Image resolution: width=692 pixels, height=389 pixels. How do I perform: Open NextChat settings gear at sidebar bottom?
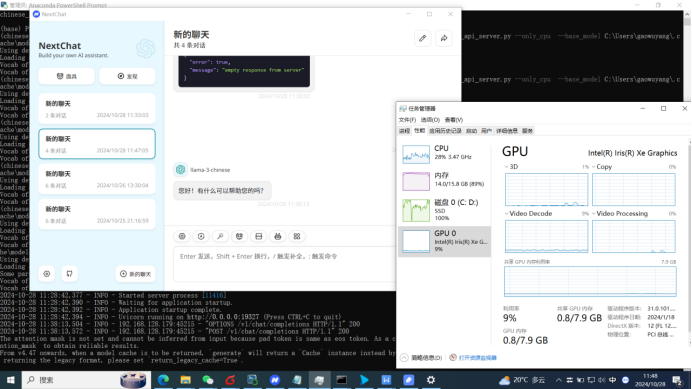pyautogui.click(x=47, y=274)
